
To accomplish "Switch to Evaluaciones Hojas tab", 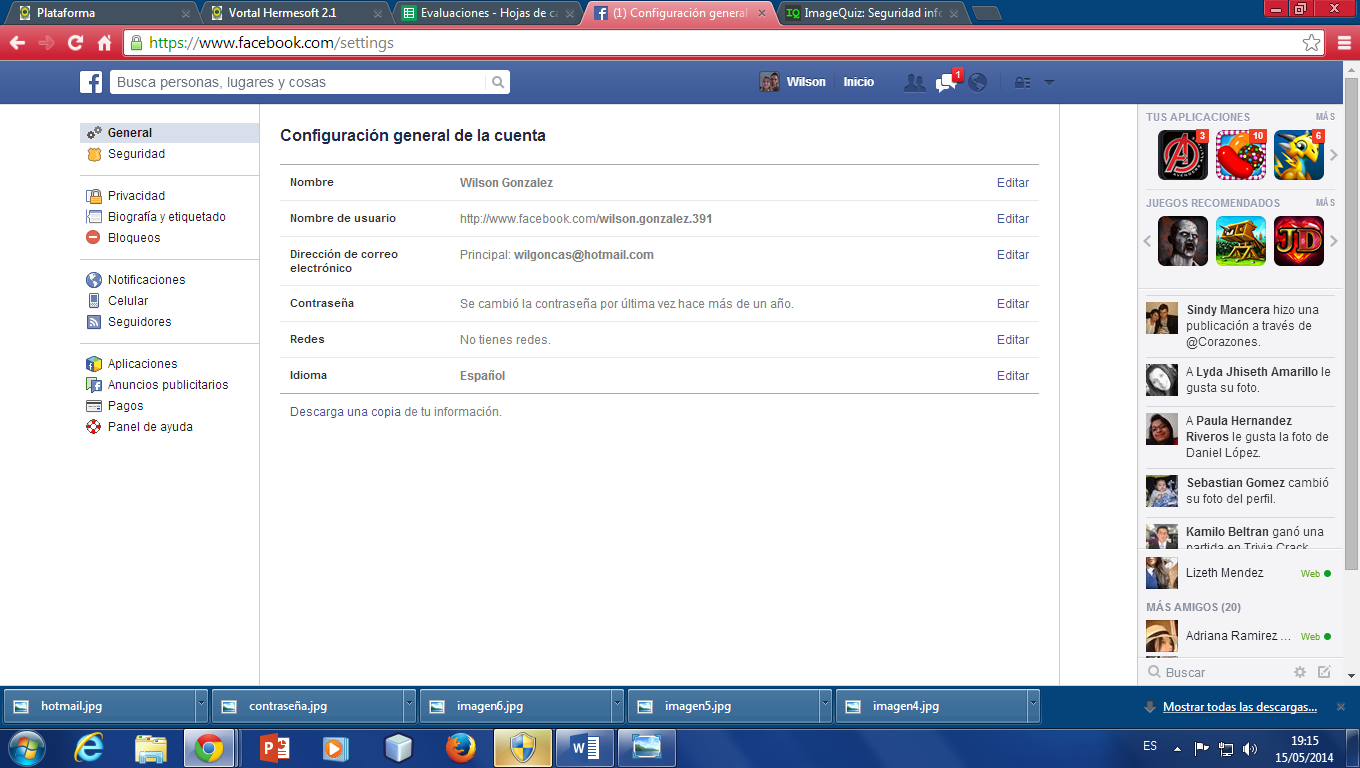I will click(x=487, y=13).
